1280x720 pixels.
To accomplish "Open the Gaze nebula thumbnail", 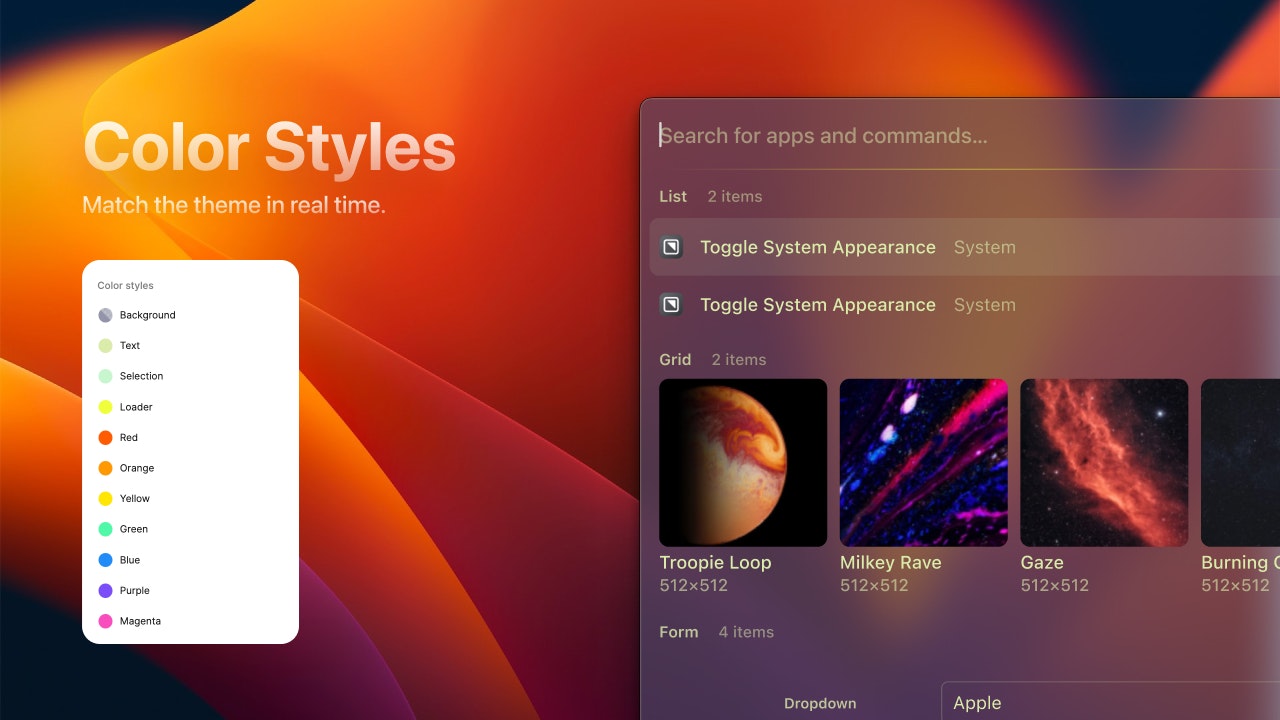I will pyautogui.click(x=1104, y=462).
